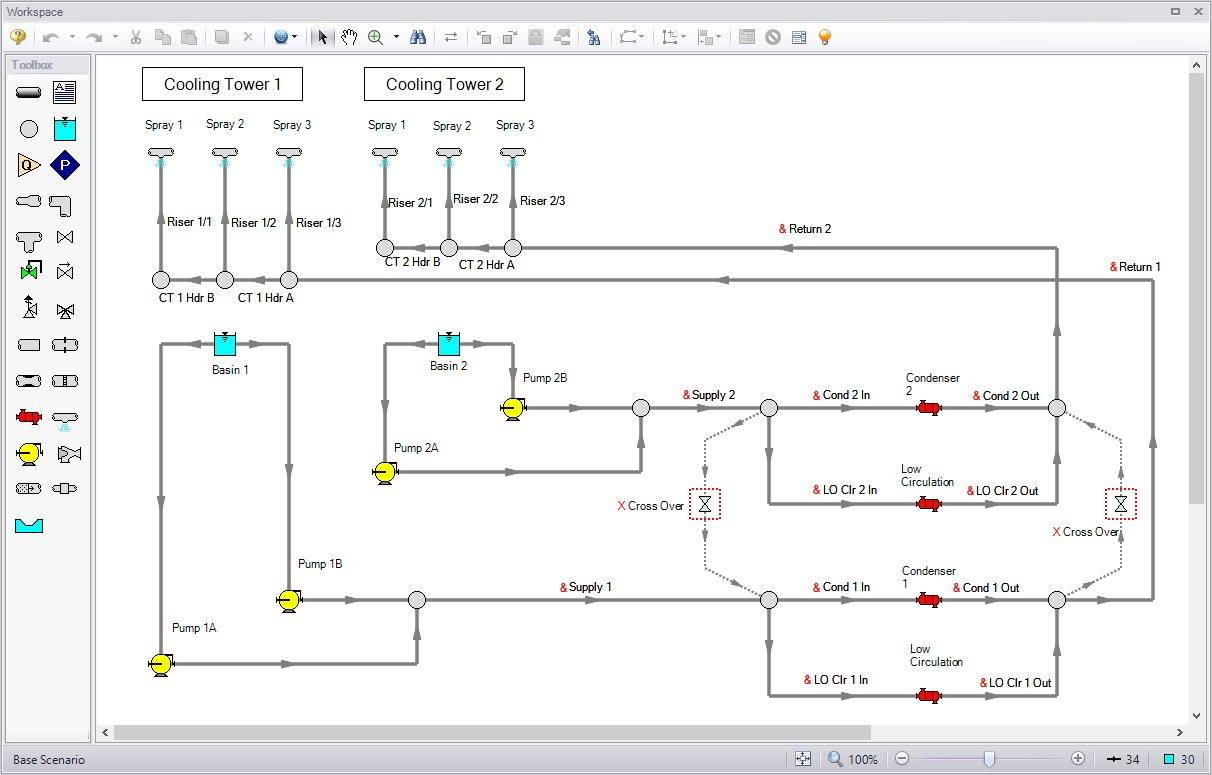Select the Screen junction tool
The width and height of the screenshot is (1212, 775).
click(65, 381)
